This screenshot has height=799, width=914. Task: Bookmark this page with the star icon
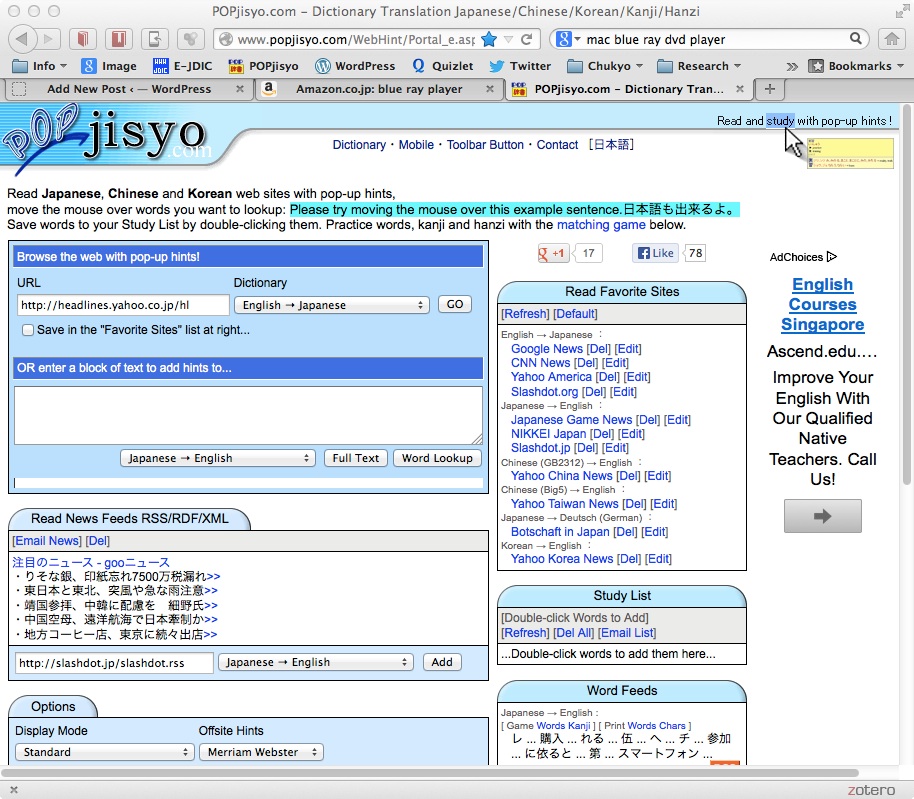click(x=489, y=39)
